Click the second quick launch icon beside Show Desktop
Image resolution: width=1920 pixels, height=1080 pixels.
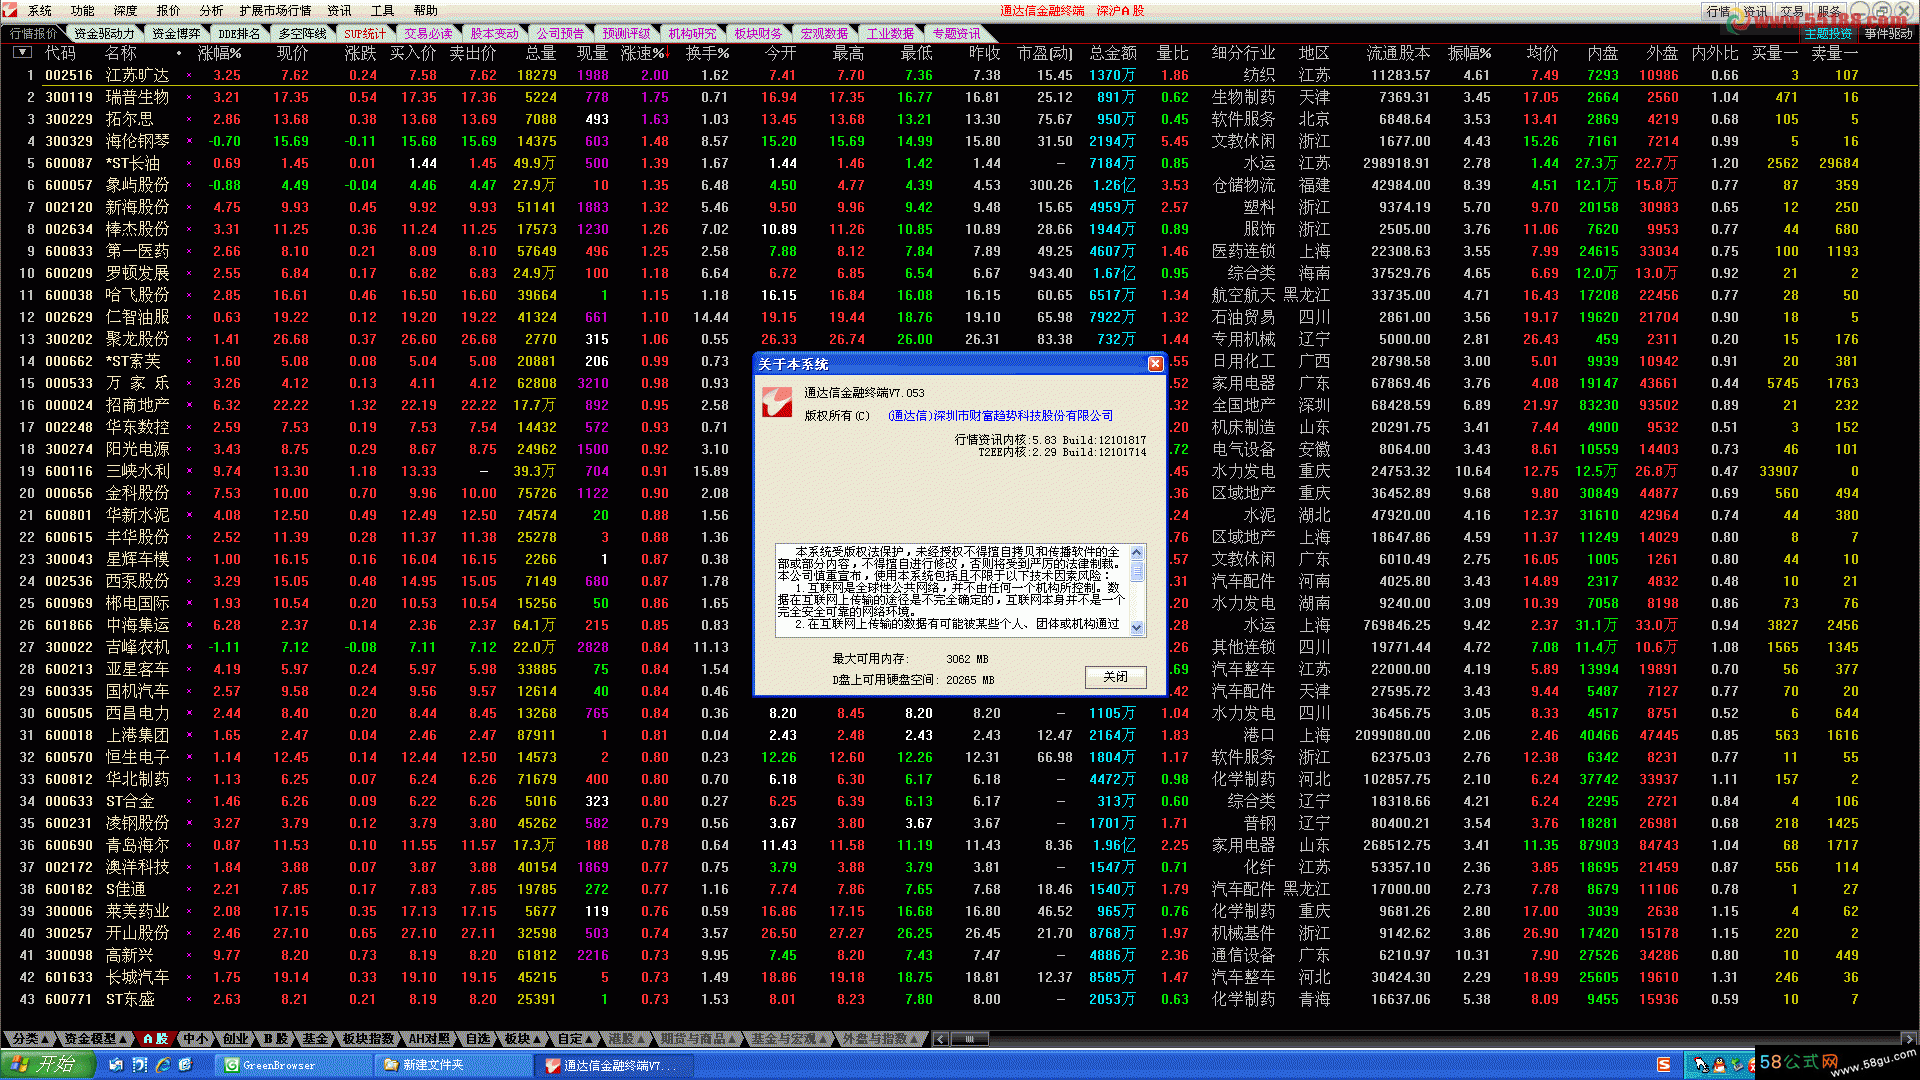140,1065
